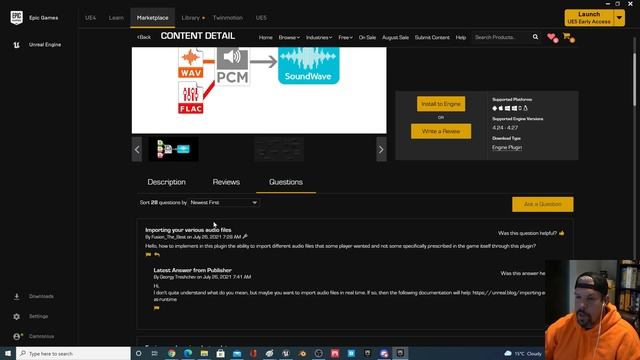
Task: Select the dark second gallery thumbnail
Action: (x=279, y=150)
